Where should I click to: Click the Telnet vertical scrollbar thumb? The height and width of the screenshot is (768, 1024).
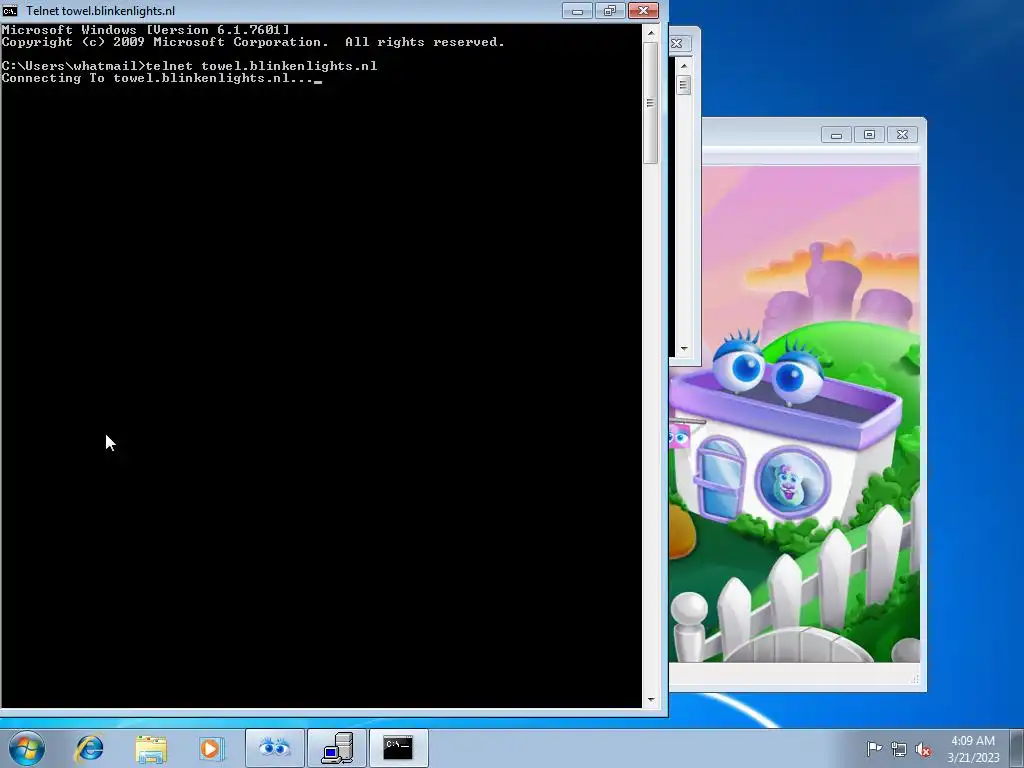point(650,103)
